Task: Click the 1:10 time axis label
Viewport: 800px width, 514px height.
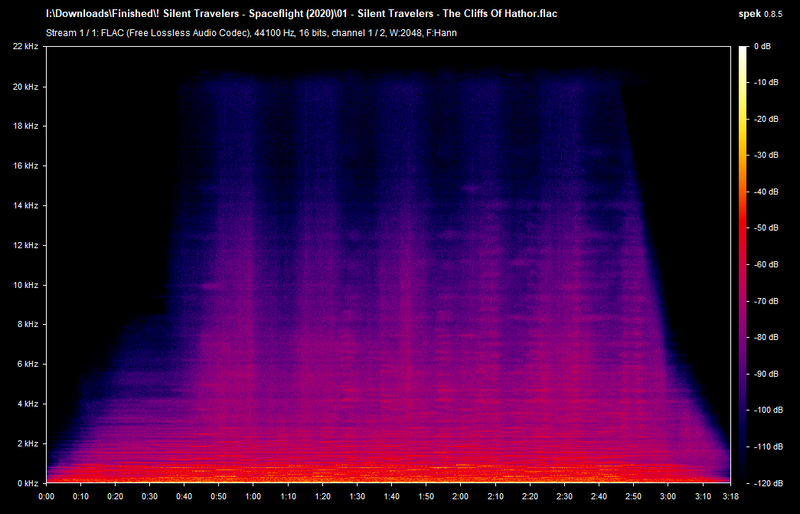Action: tap(288, 496)
